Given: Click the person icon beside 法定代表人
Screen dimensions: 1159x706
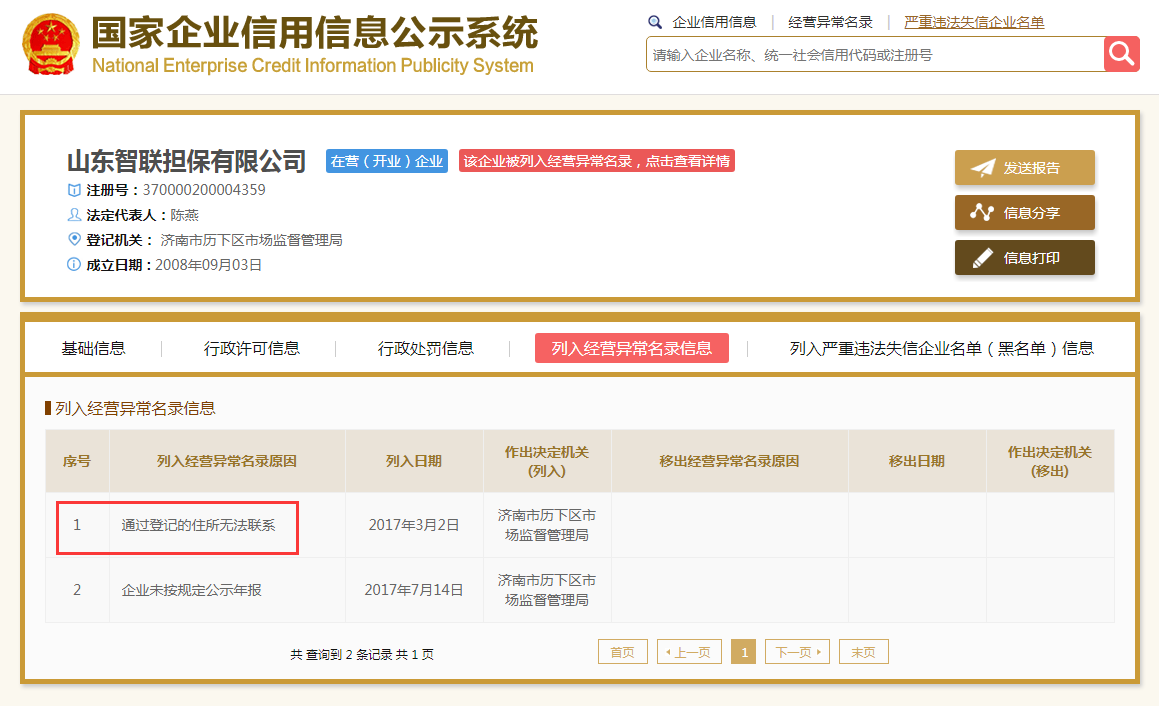Looking at the screenshot, I should pos(74,214).
